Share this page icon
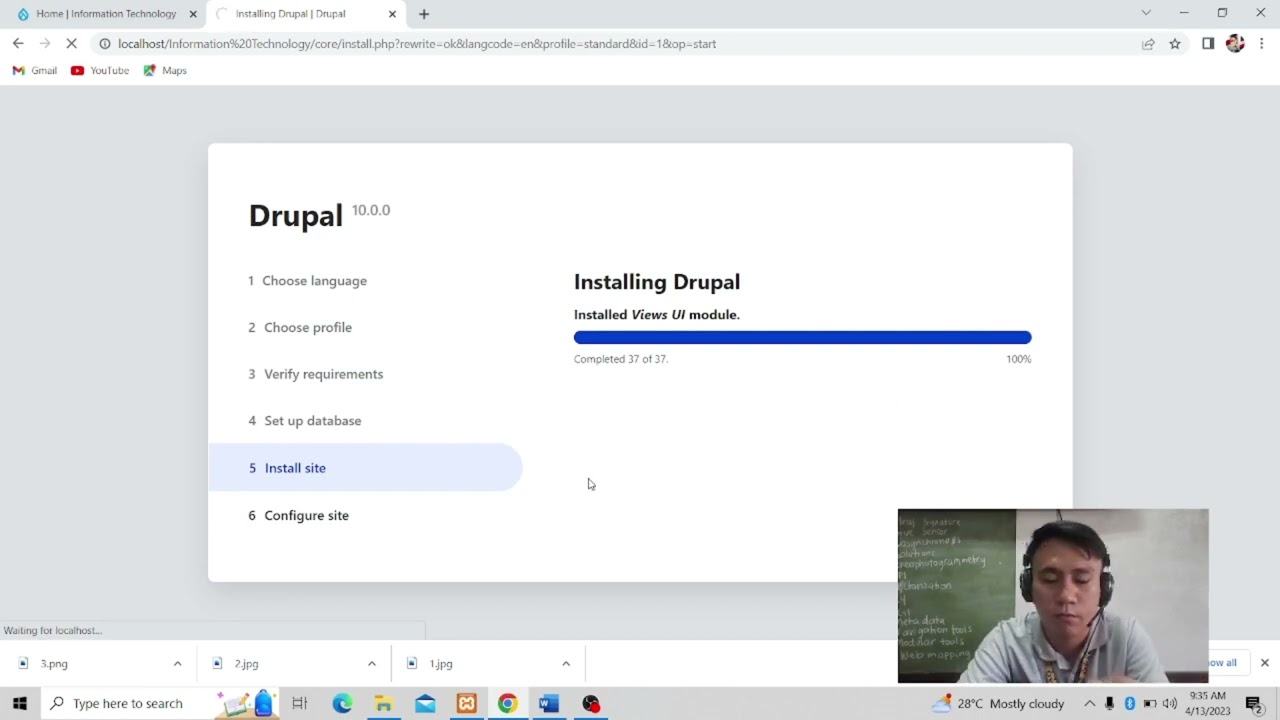The image size is (1280, 720). [1148, 44]
